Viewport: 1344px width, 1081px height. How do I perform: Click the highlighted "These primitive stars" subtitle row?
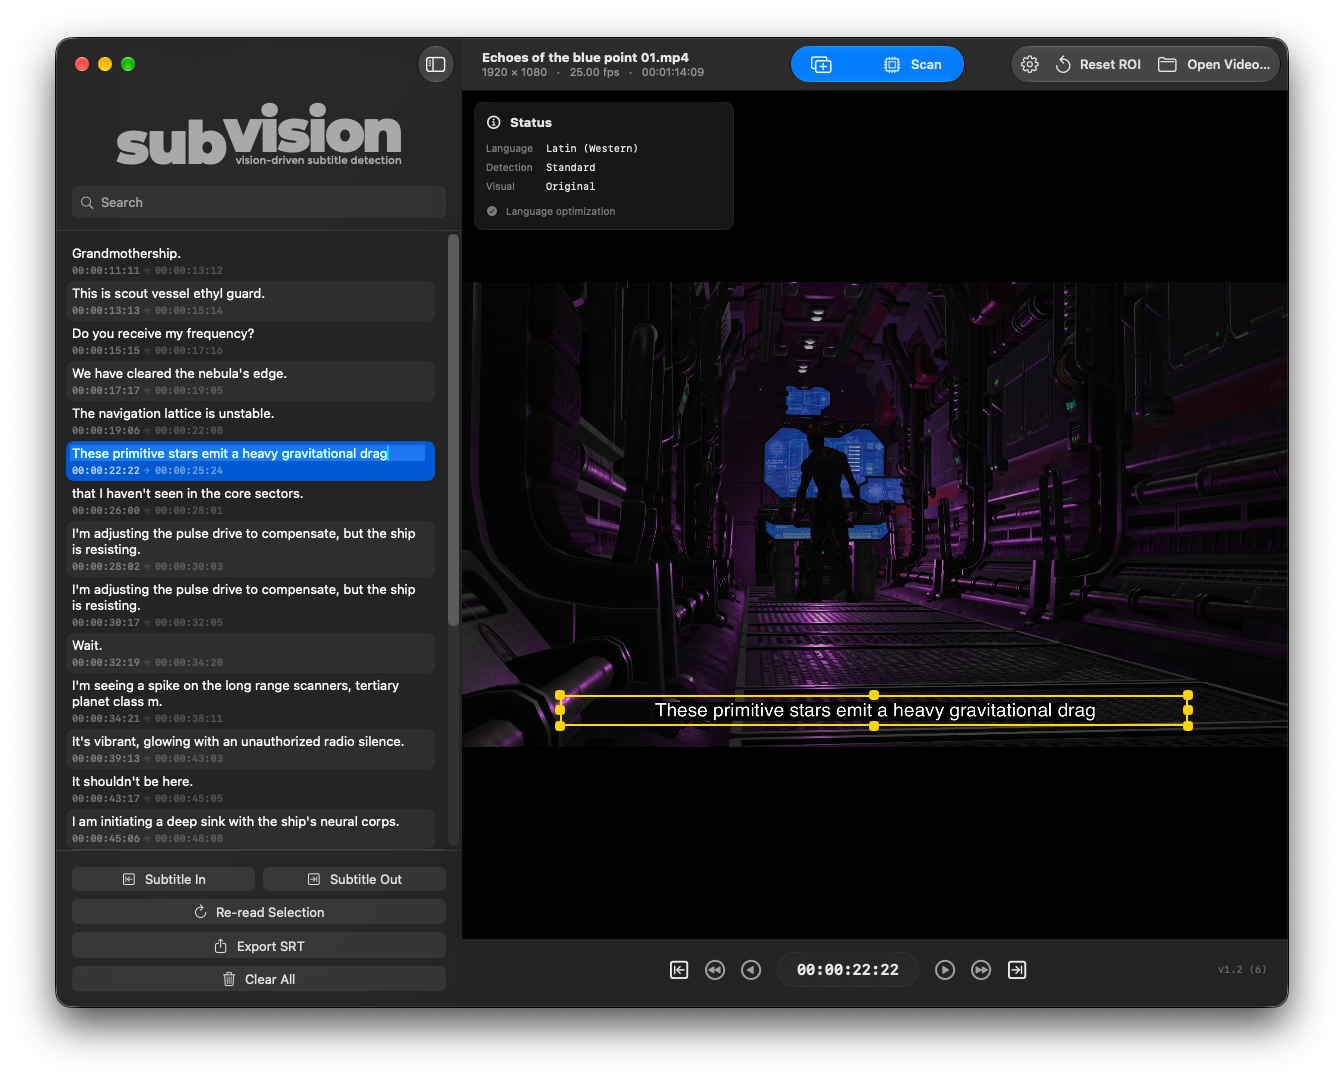coord(250,461)
